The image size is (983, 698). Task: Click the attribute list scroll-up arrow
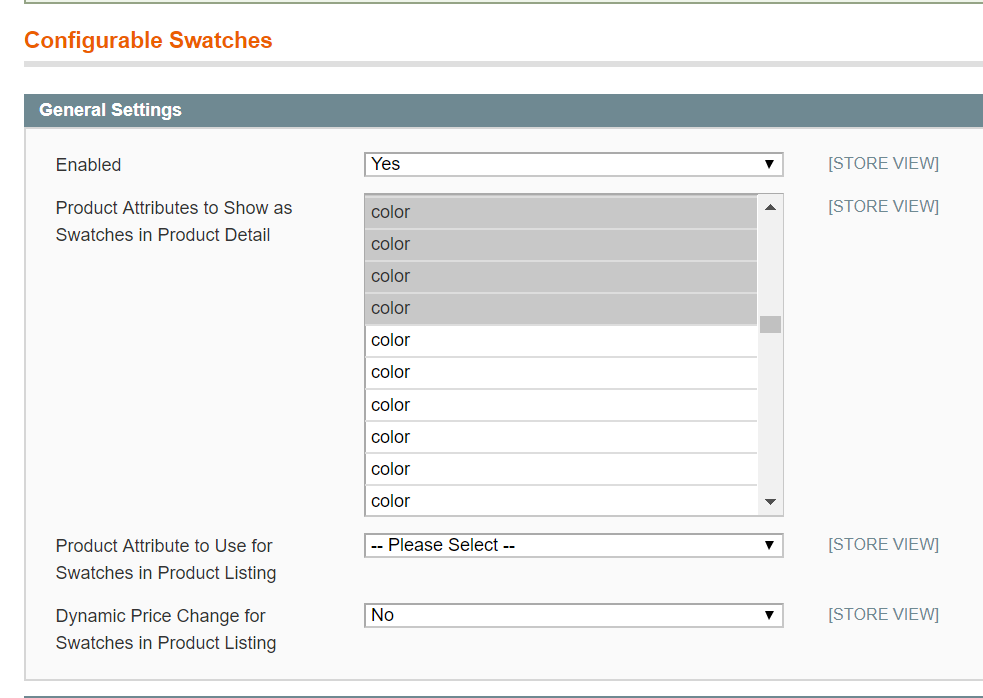click(770, 208)
